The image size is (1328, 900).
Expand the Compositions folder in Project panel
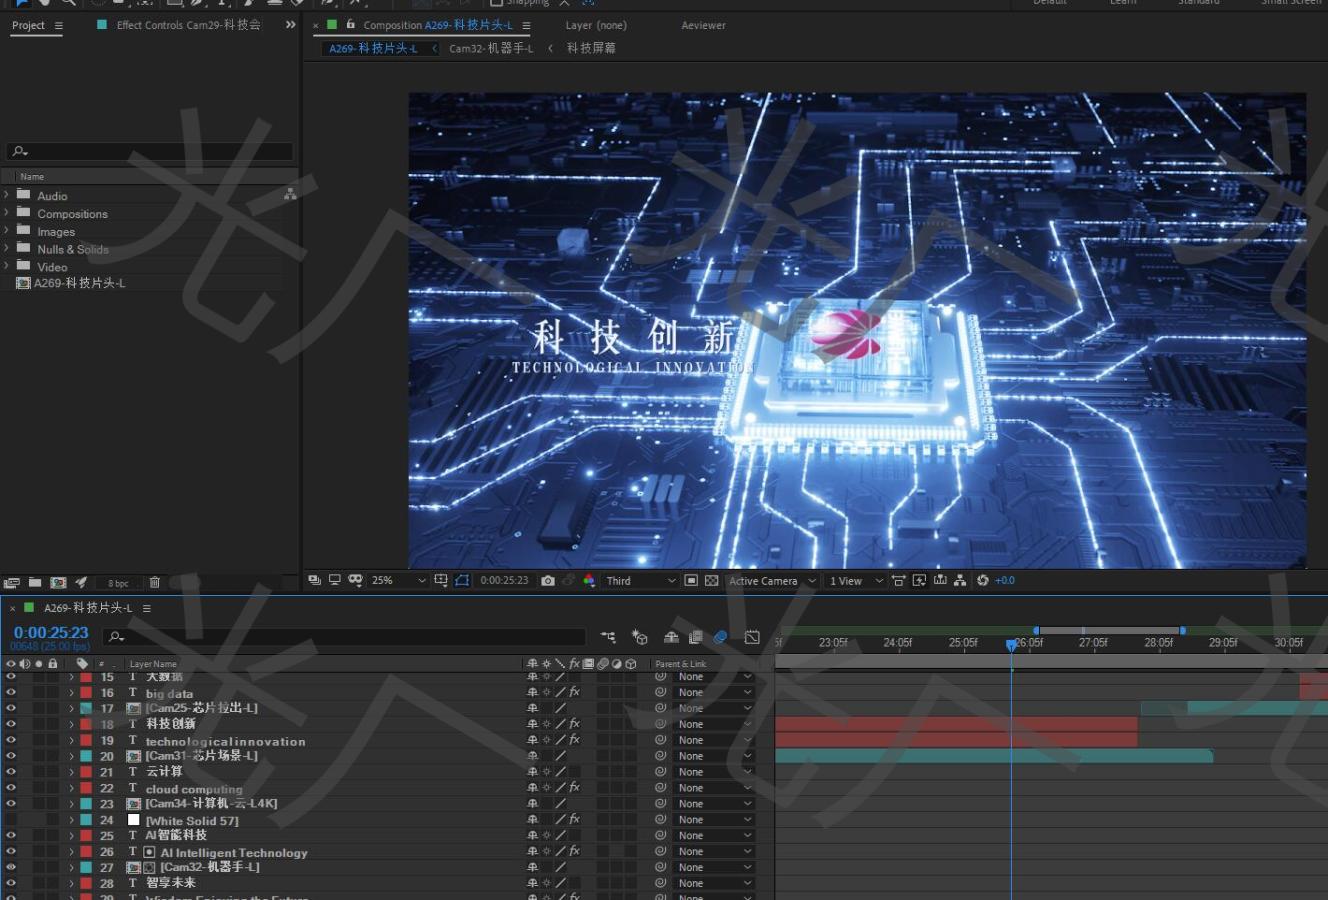click(x=7, y=213)
